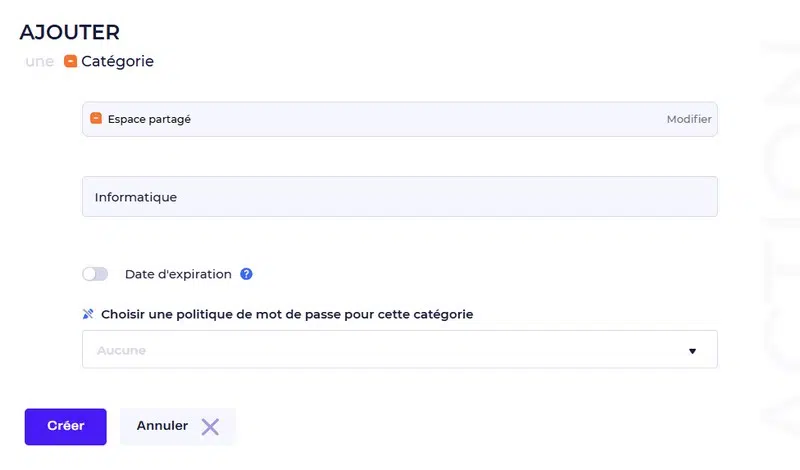Open the Aucune password policy dropdown
Viewport: 800px width, 470px height.
click(399, 350)
